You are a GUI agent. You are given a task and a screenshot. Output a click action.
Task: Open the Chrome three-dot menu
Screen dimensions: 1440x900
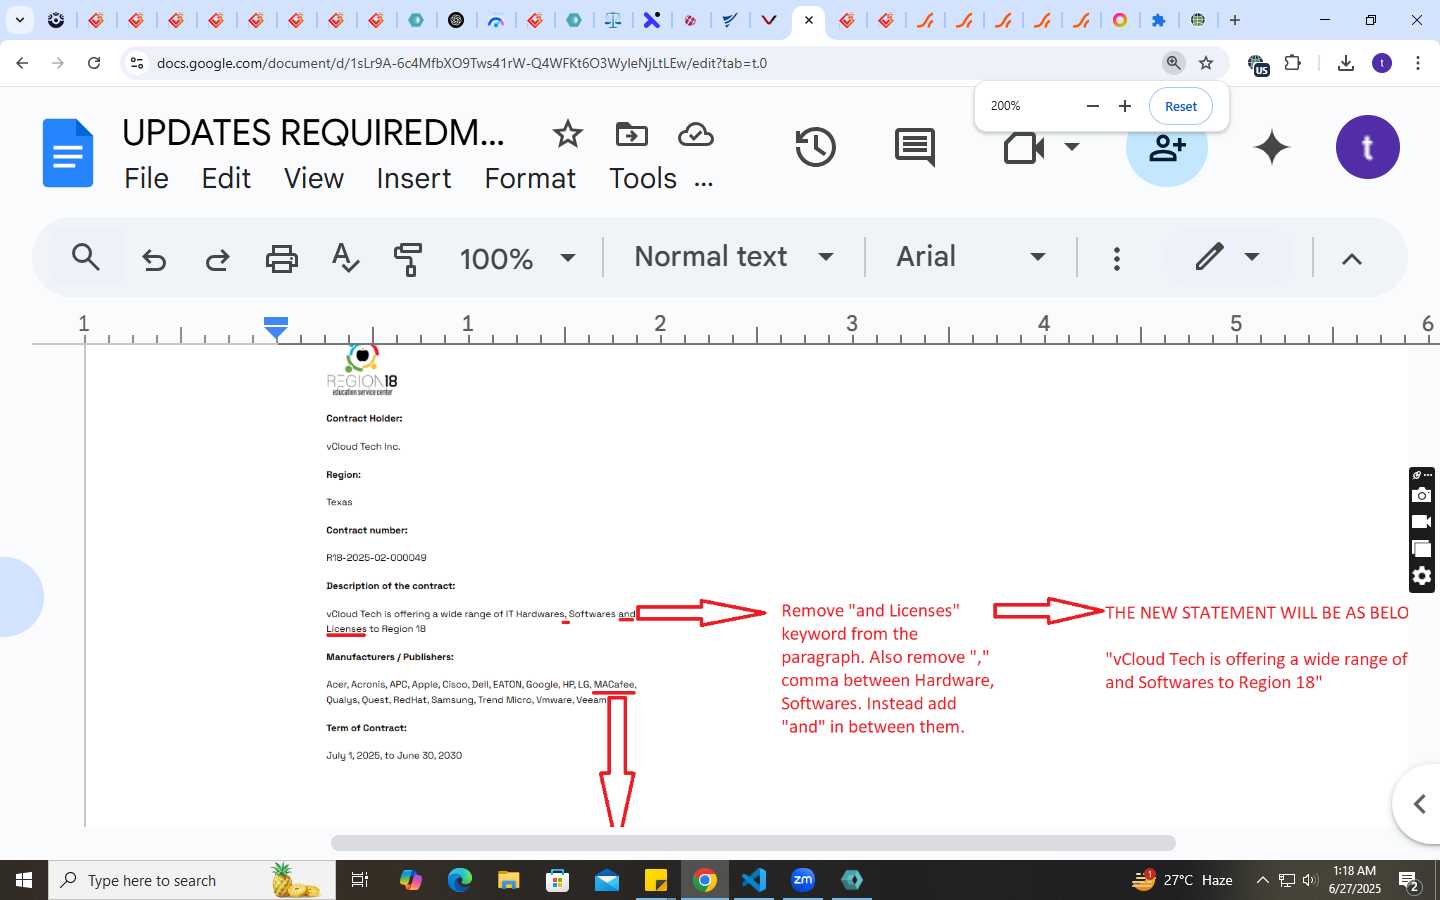point(1418,63)
